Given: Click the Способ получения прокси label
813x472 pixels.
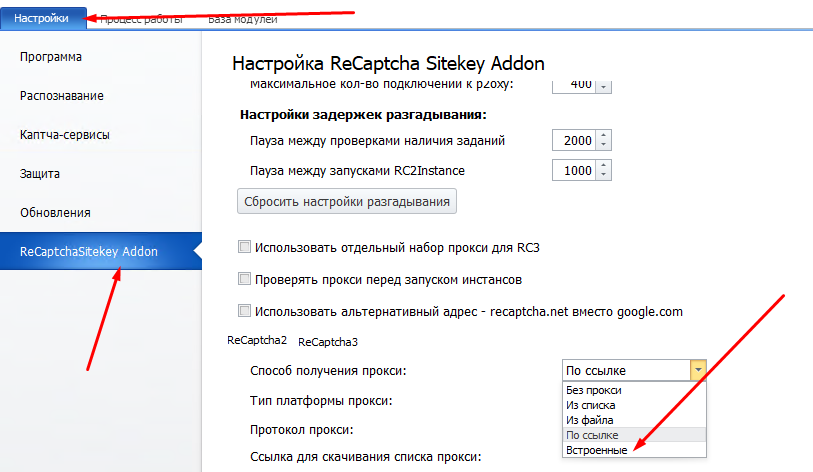Looking at the screenshot, I should pos(328,371).
